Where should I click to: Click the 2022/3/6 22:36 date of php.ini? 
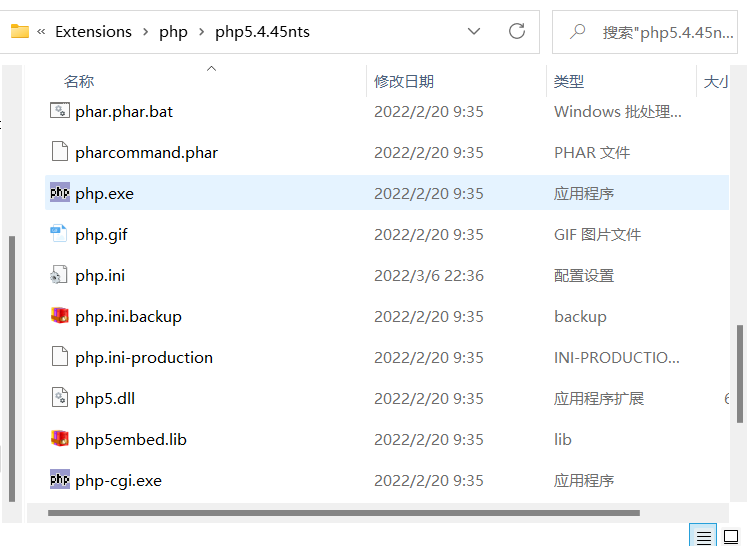[x=429, y=275]
